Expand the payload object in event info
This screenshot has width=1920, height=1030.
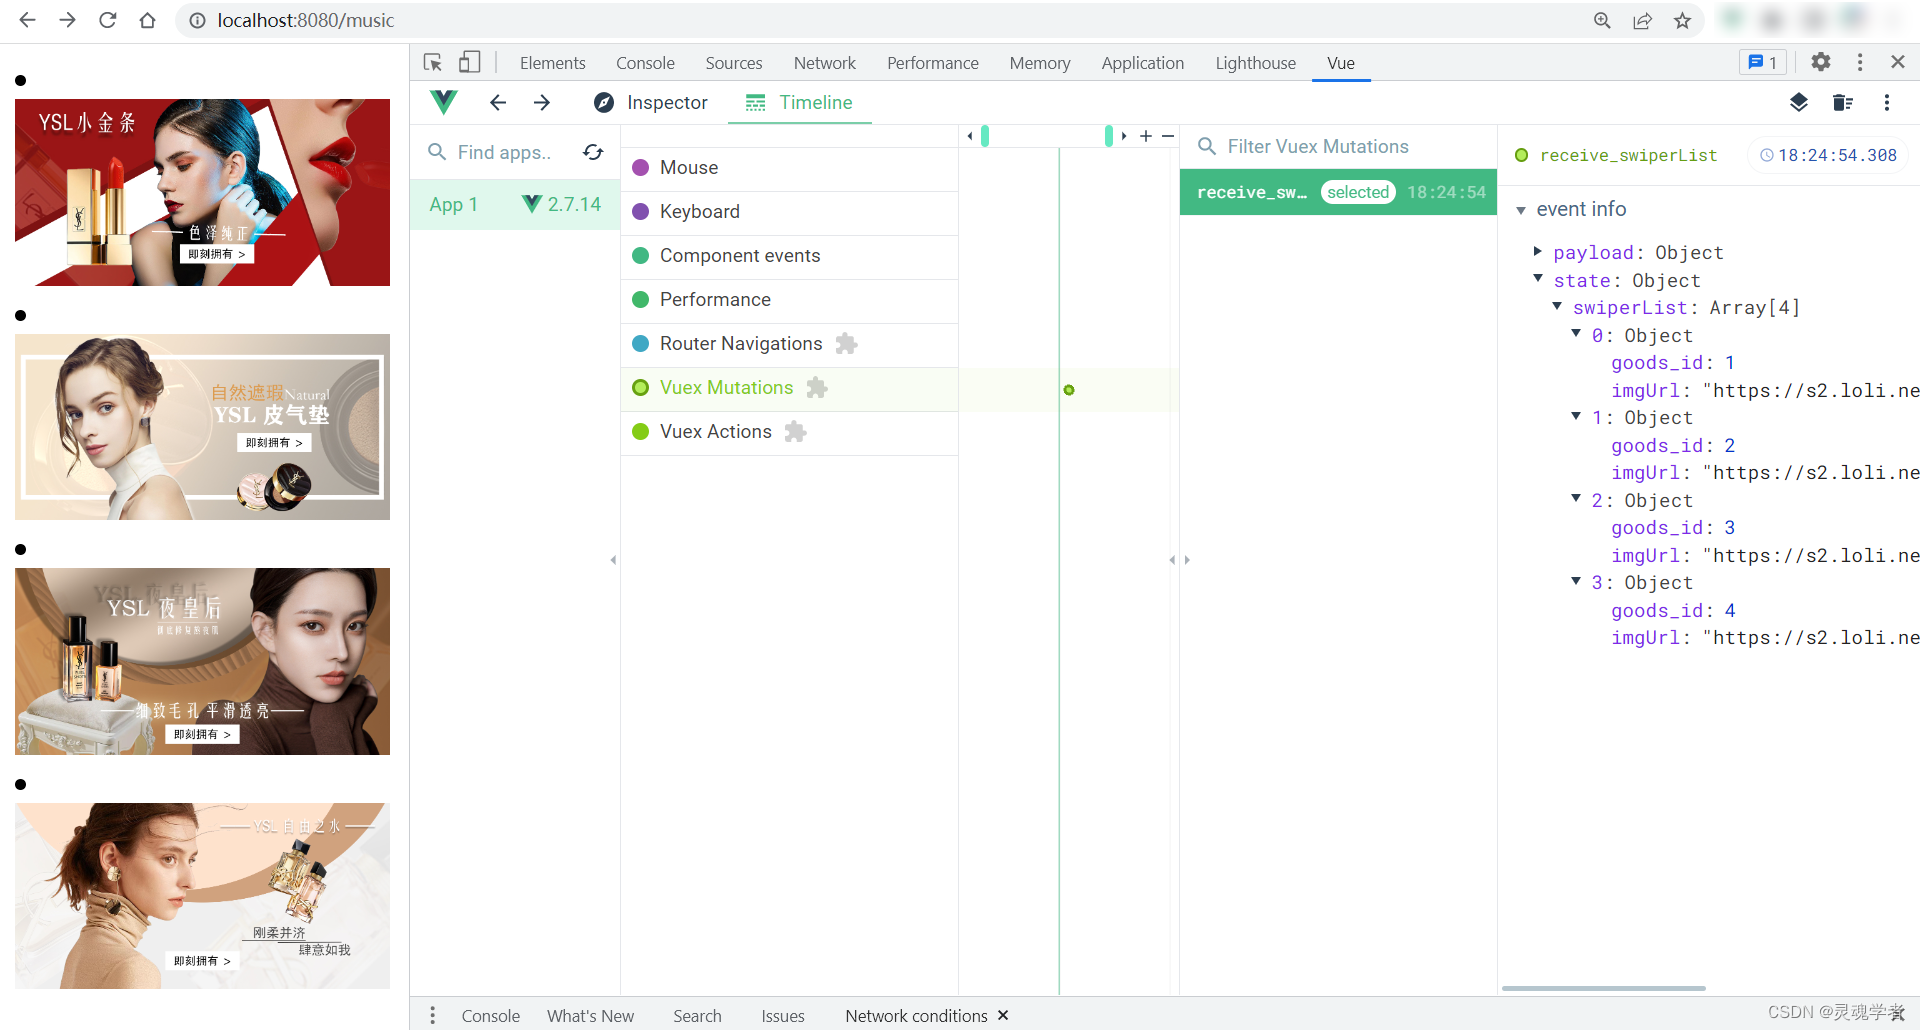pos(1538,252)
